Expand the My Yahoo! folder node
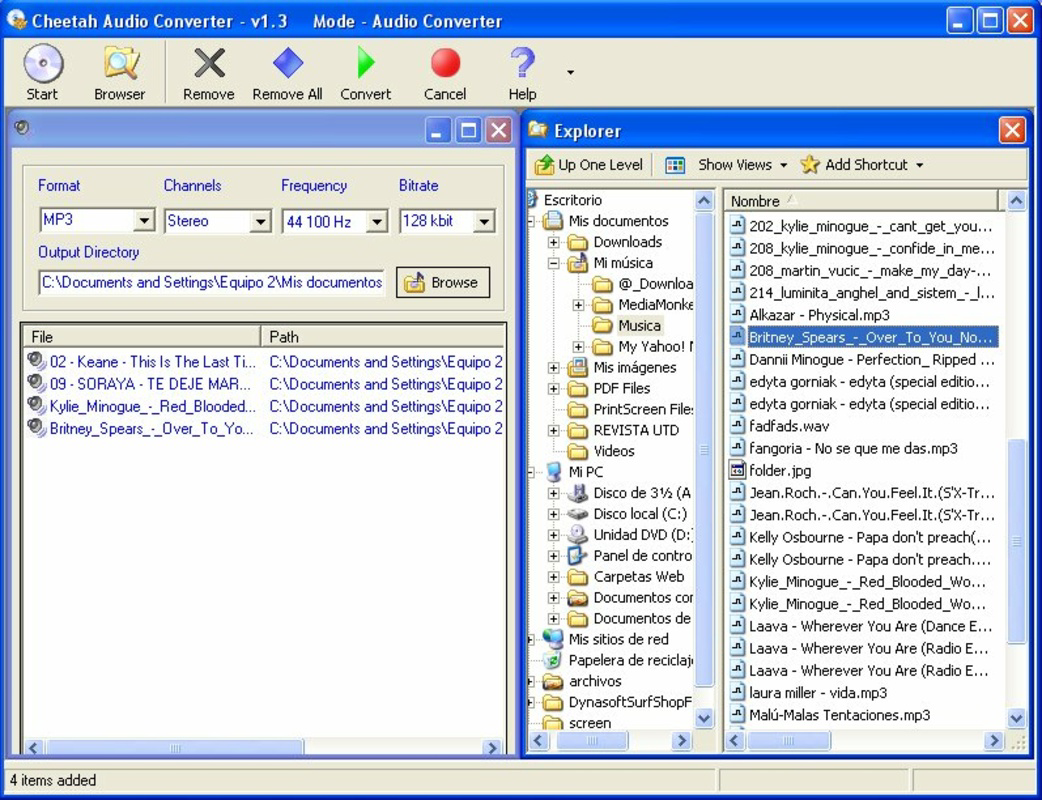 pos(578,347)
